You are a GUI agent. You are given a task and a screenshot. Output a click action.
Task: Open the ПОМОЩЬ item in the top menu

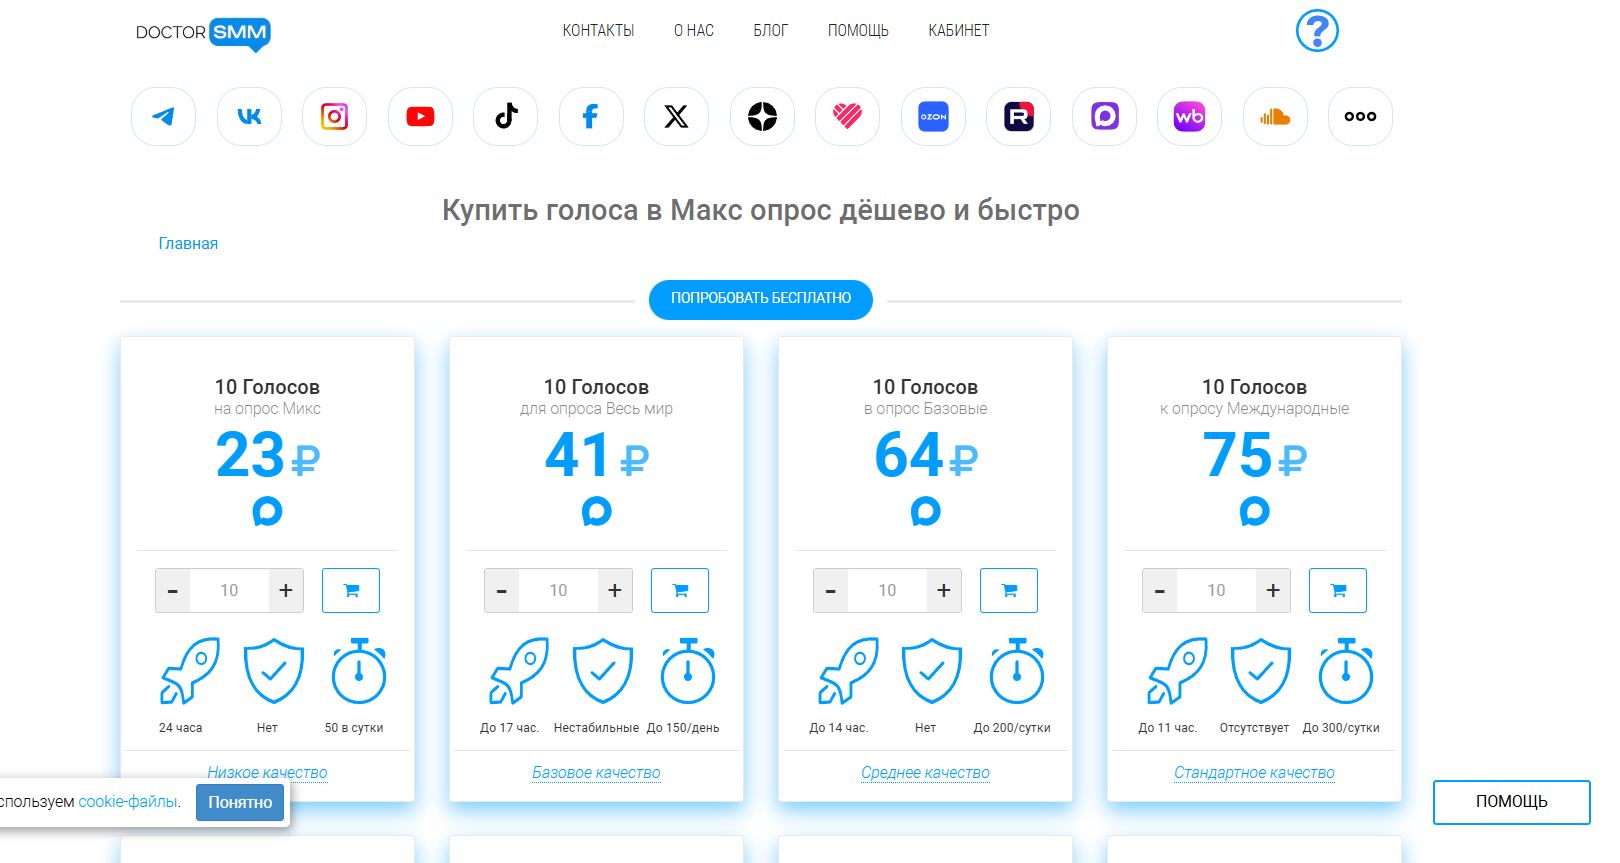point(858,31)
